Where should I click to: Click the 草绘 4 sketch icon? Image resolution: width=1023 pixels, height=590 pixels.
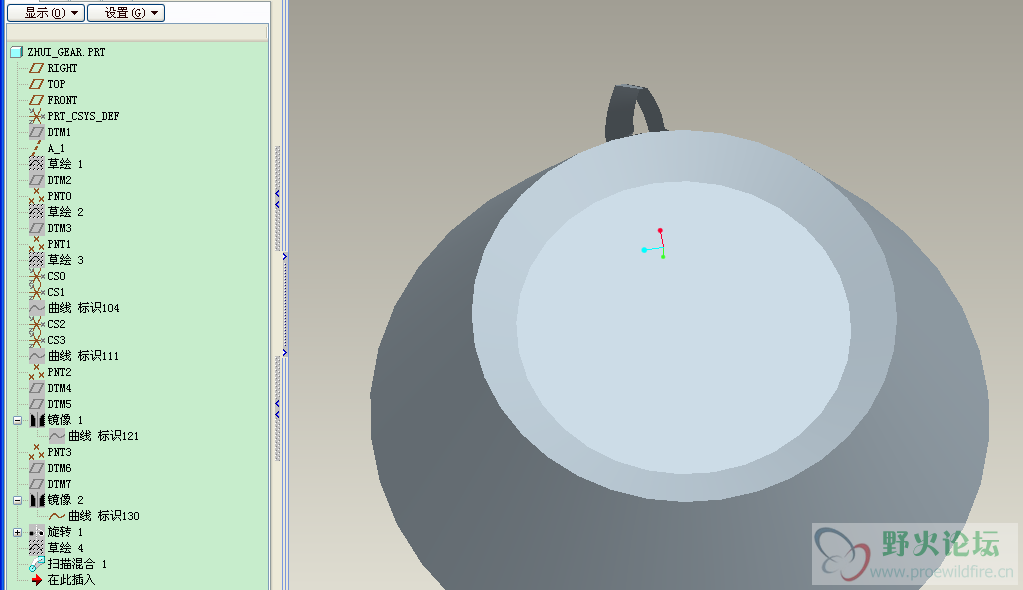pyautogui.click(x=37, y=548)
